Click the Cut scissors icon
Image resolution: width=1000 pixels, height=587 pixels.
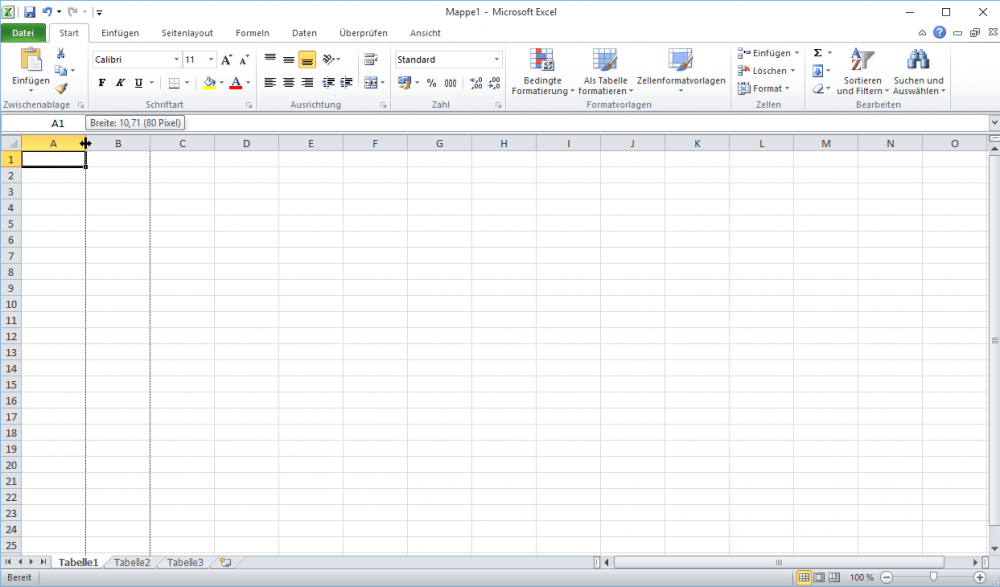61,54
